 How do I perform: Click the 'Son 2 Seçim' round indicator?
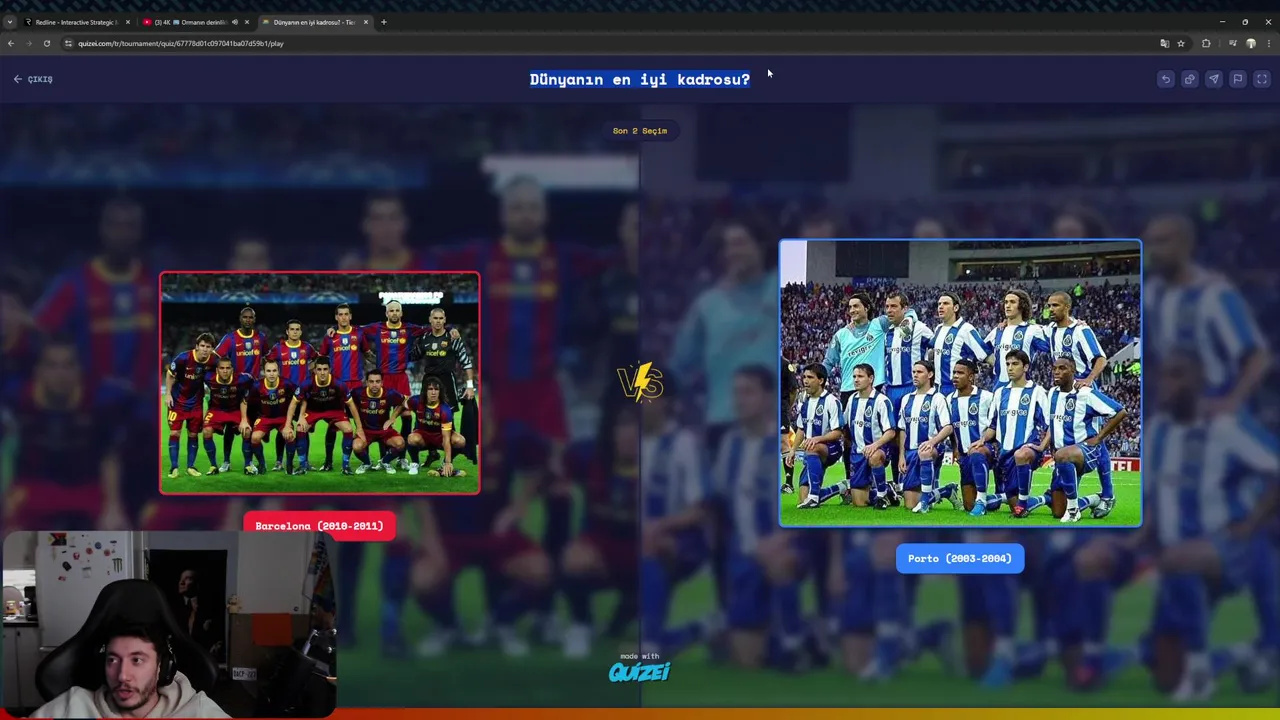(640, 130)
